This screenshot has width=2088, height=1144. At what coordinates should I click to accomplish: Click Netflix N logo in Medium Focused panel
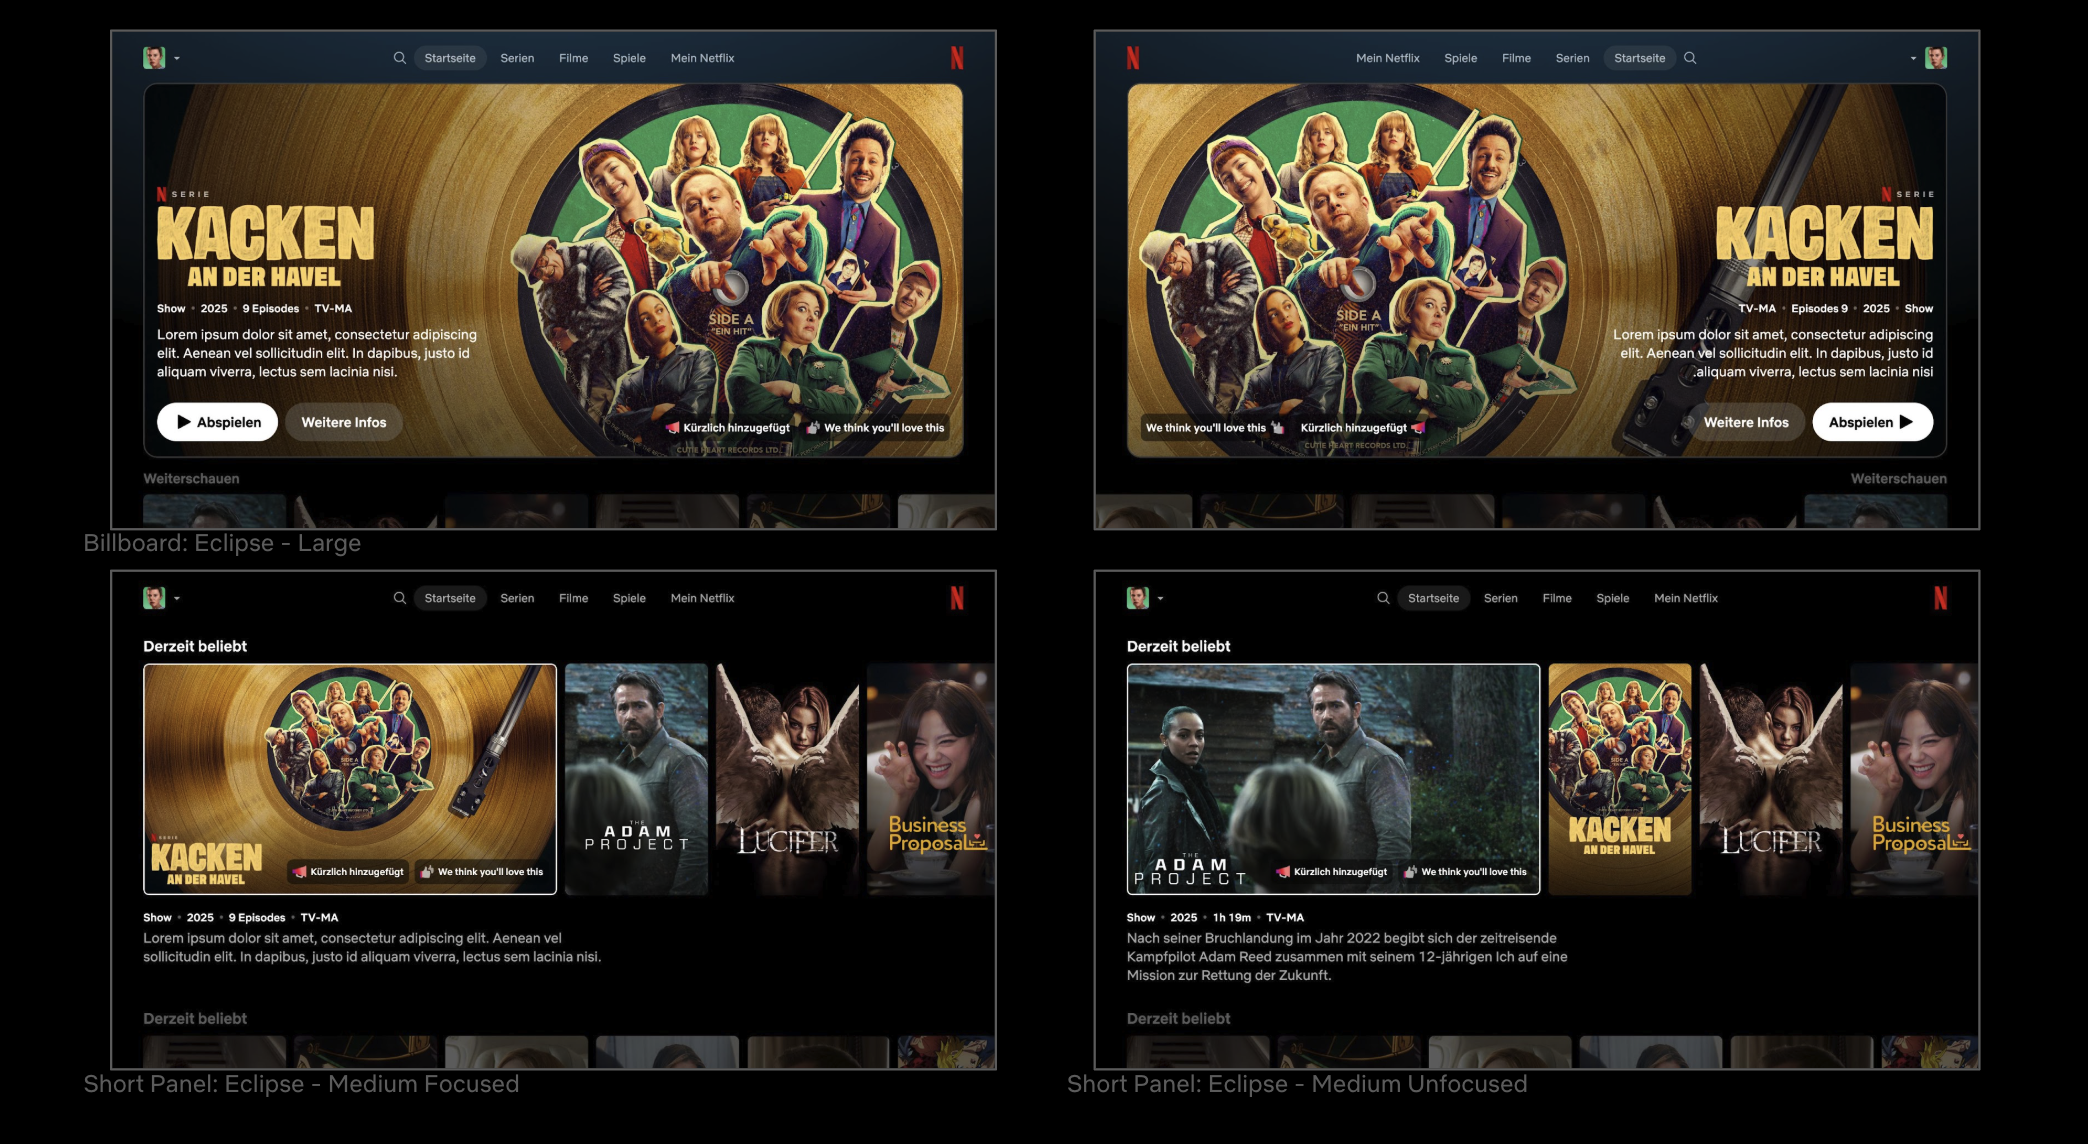pos(957,598)
